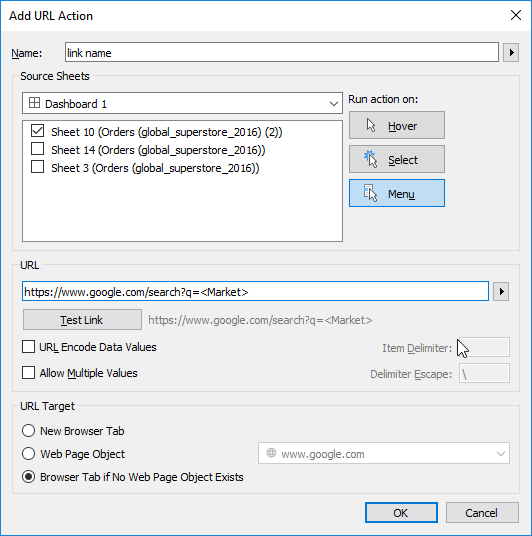Click the globe icon in the web page object box
Screen dimensions: 532x536
coord(271,453)
